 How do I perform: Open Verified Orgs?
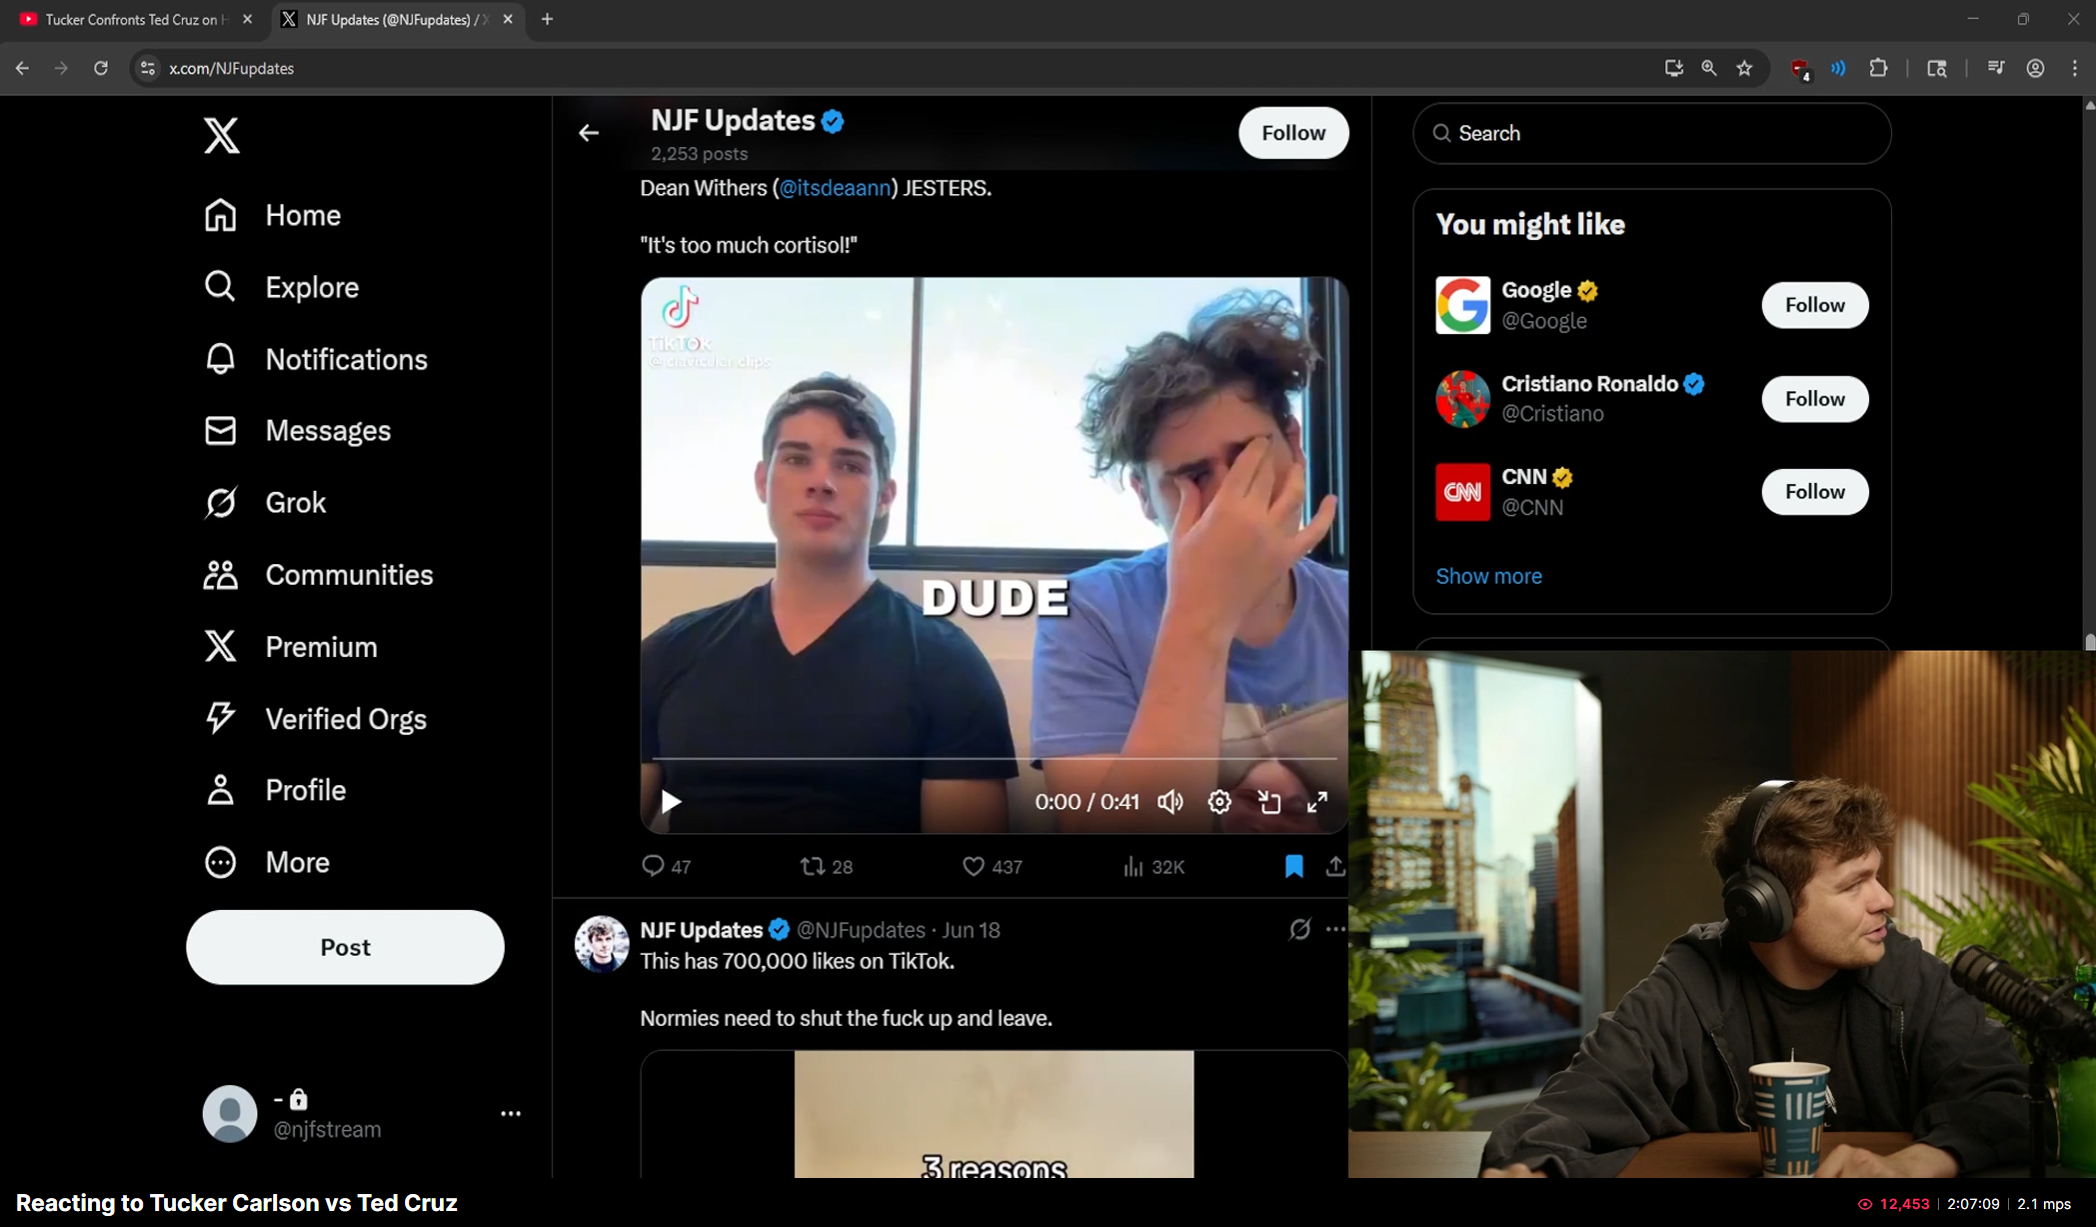click(x=315, y=719)
